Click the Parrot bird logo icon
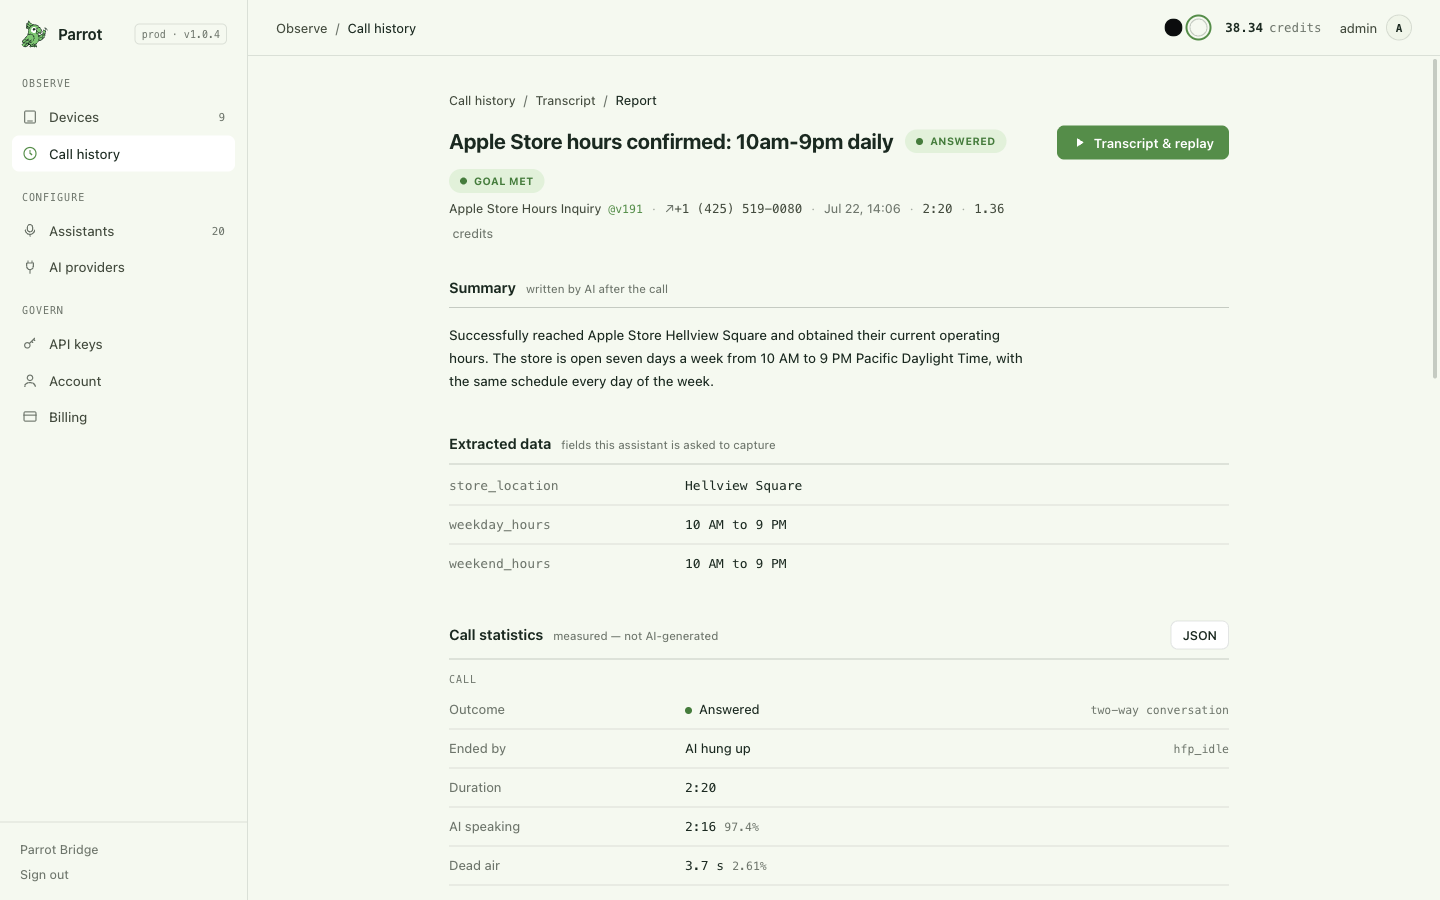This screenshot has width=1440, height=900. [x=34, y=34]
